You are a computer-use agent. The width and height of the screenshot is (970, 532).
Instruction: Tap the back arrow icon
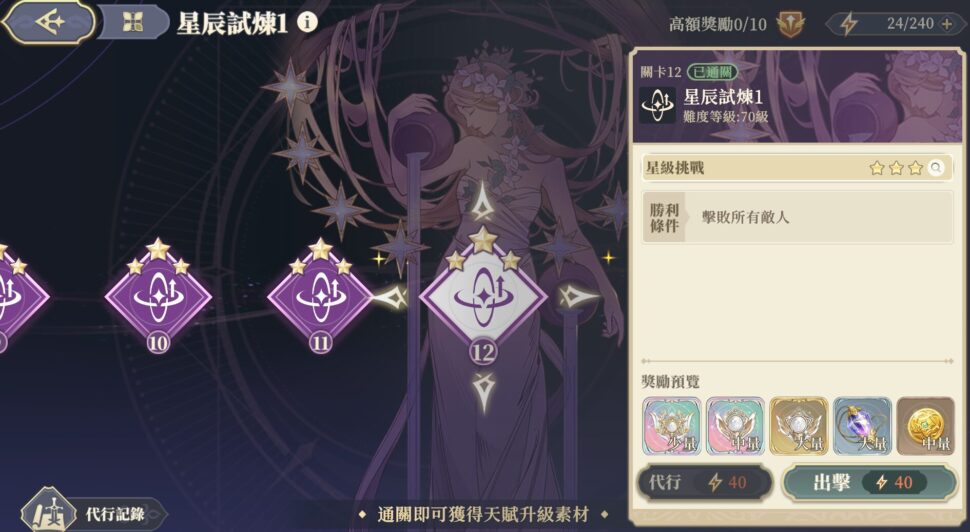pos(49,22)
